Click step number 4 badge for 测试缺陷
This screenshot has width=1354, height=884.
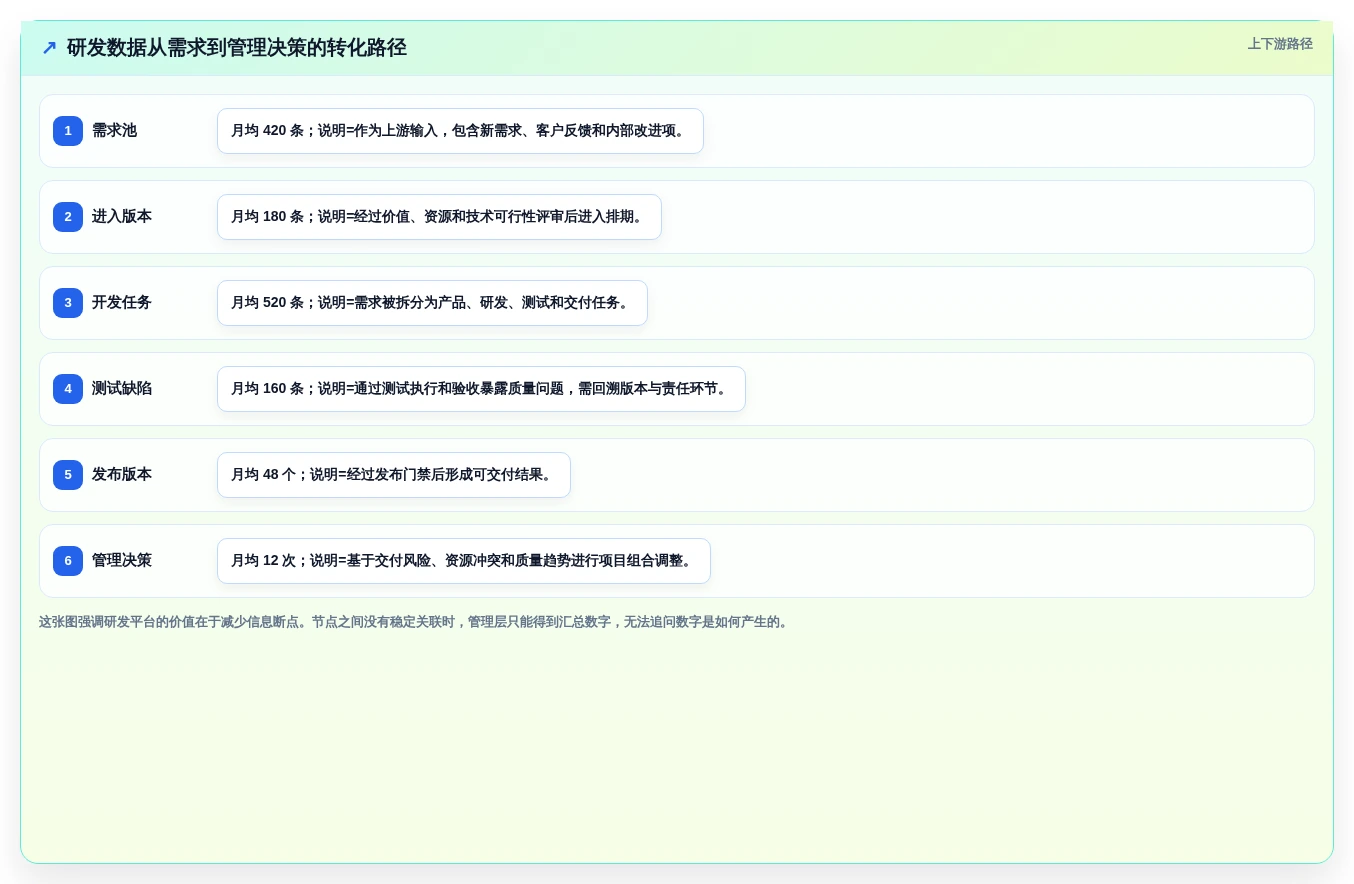point(68,389)
